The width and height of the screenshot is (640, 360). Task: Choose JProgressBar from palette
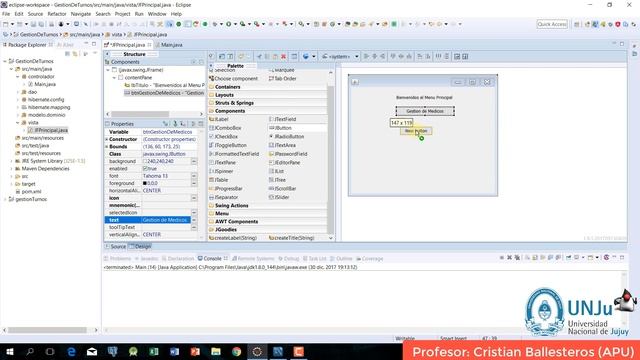tap(226, 189)
